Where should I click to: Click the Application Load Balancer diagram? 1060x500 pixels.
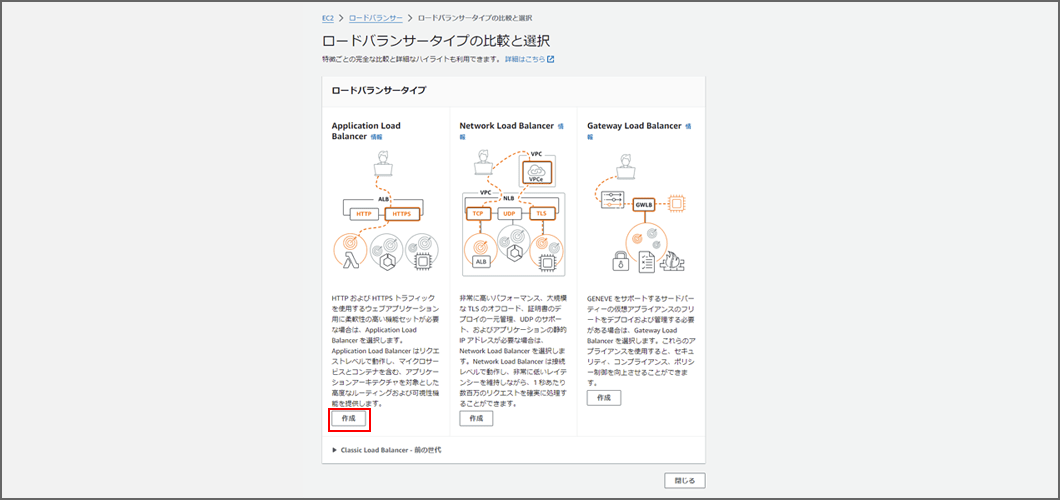(x=386, y=212)
